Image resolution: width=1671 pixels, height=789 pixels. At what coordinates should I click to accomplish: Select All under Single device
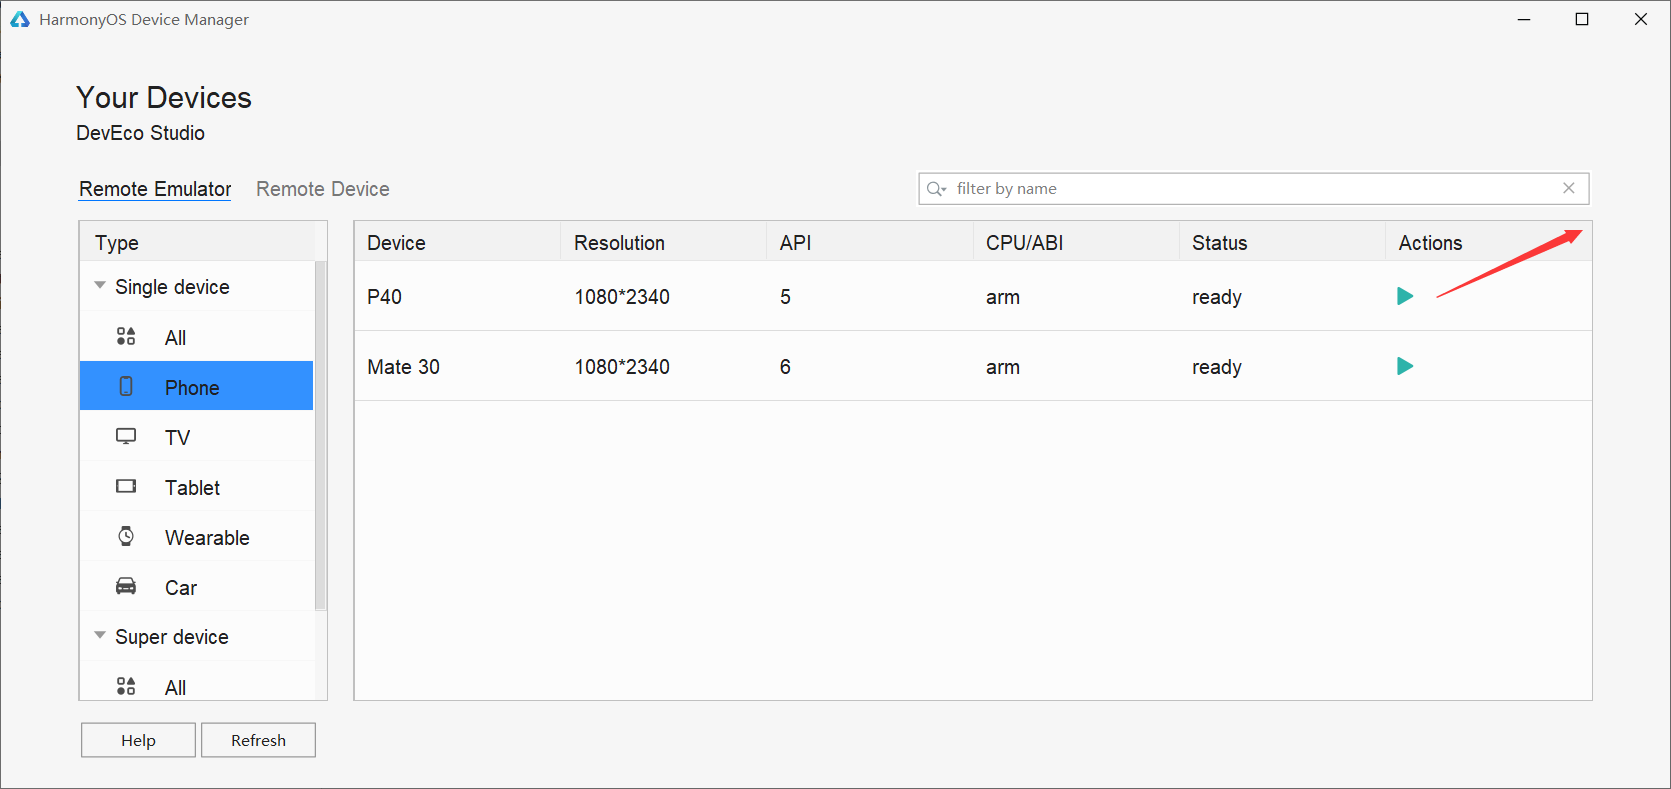(196, 336)
